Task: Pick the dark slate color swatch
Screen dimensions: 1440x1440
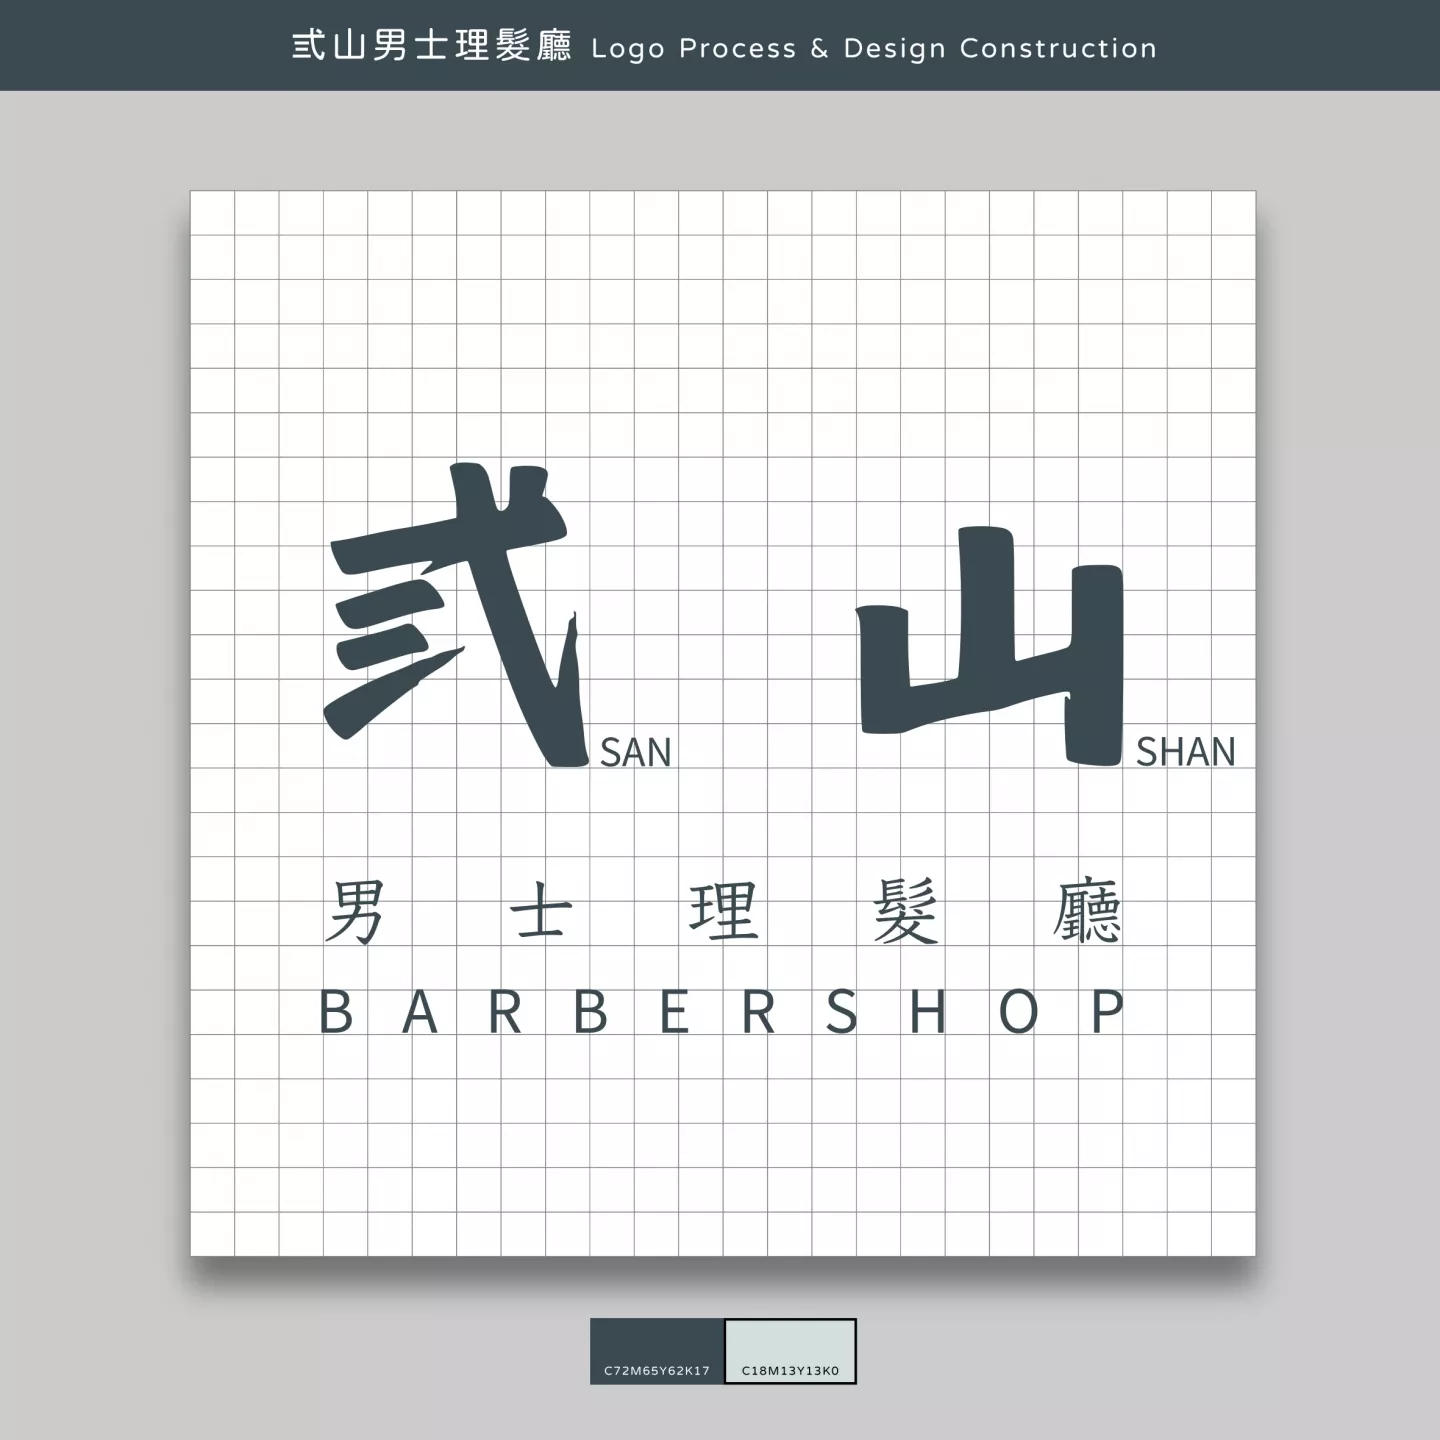Action: tap(657, 1340)
